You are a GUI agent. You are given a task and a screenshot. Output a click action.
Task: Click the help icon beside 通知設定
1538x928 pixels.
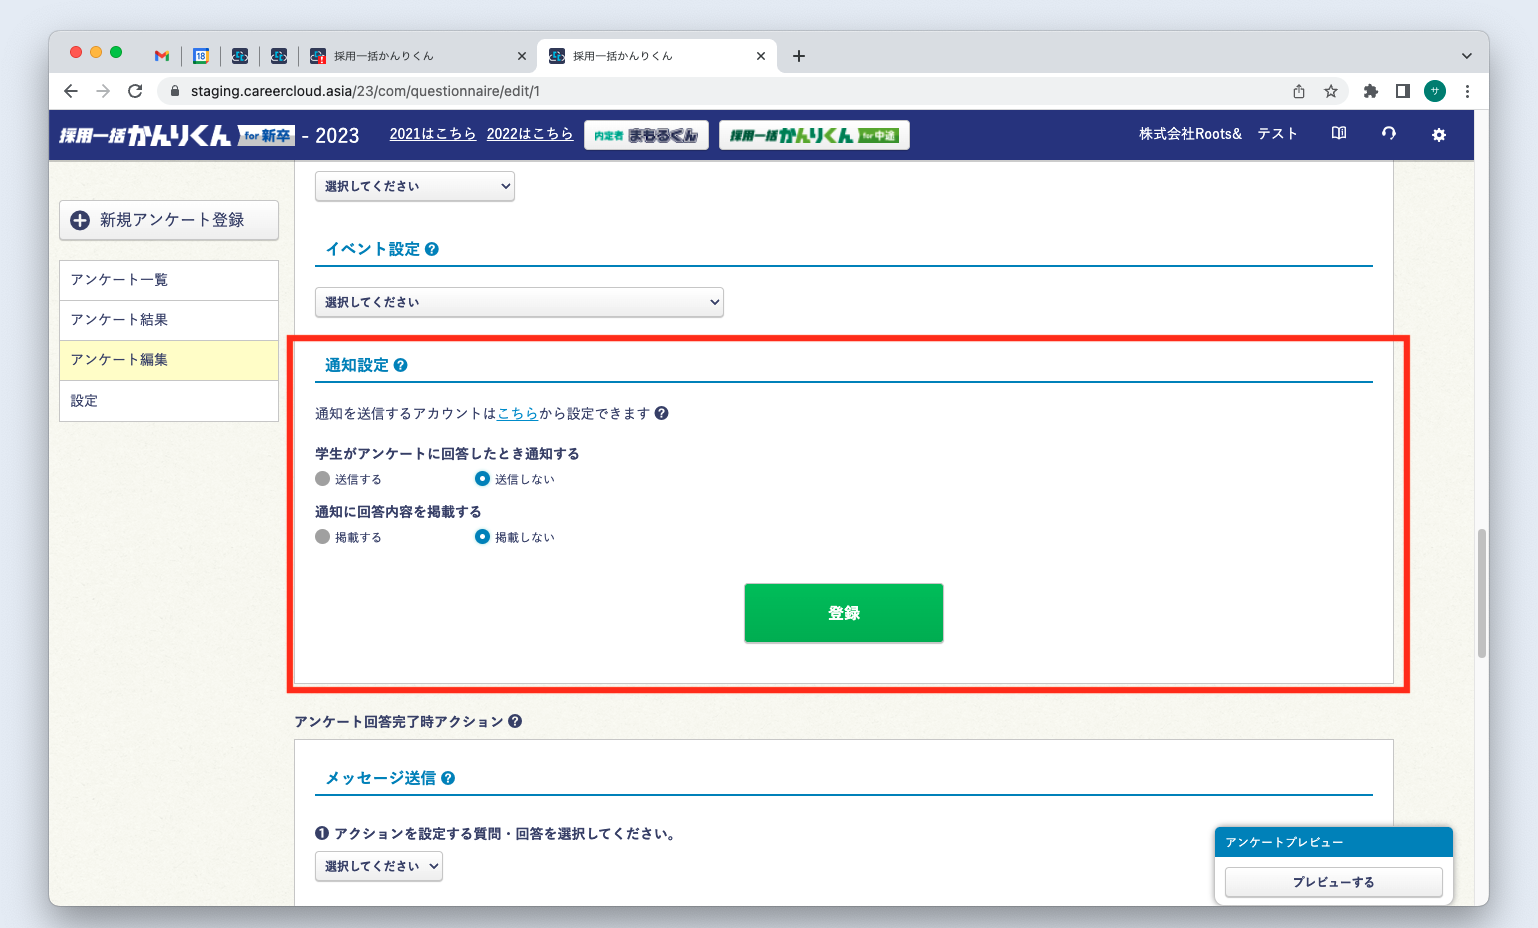point(400,365)
